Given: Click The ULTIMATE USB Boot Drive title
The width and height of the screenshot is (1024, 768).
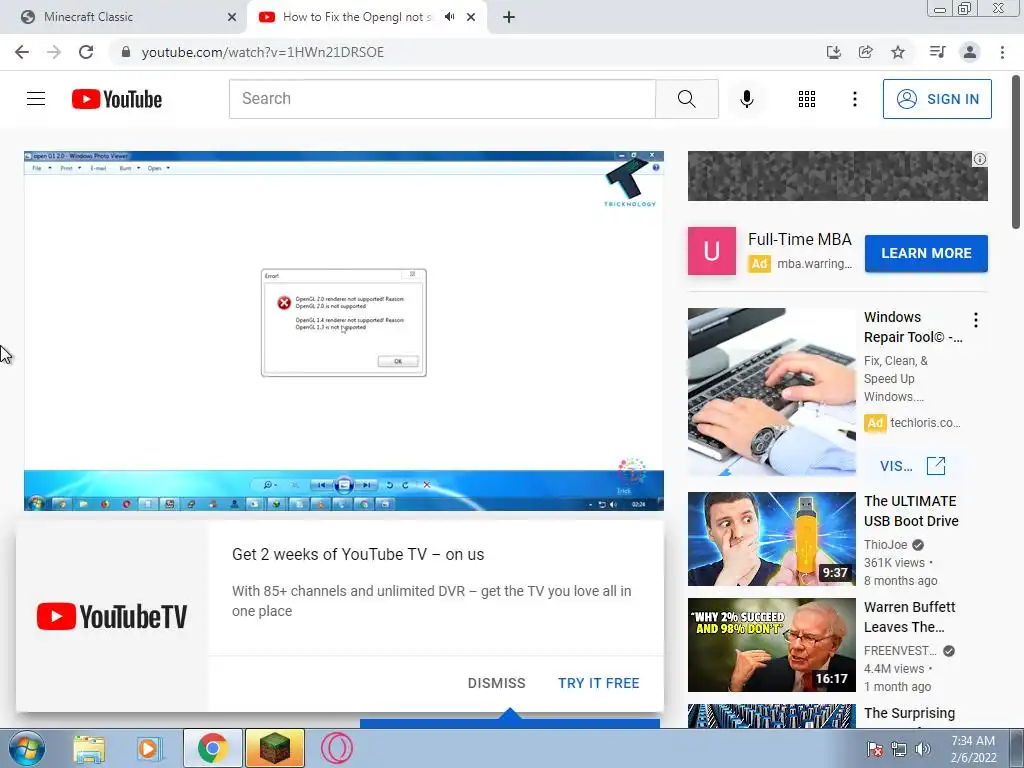Looking at the screenshot, I should point(911,511).
